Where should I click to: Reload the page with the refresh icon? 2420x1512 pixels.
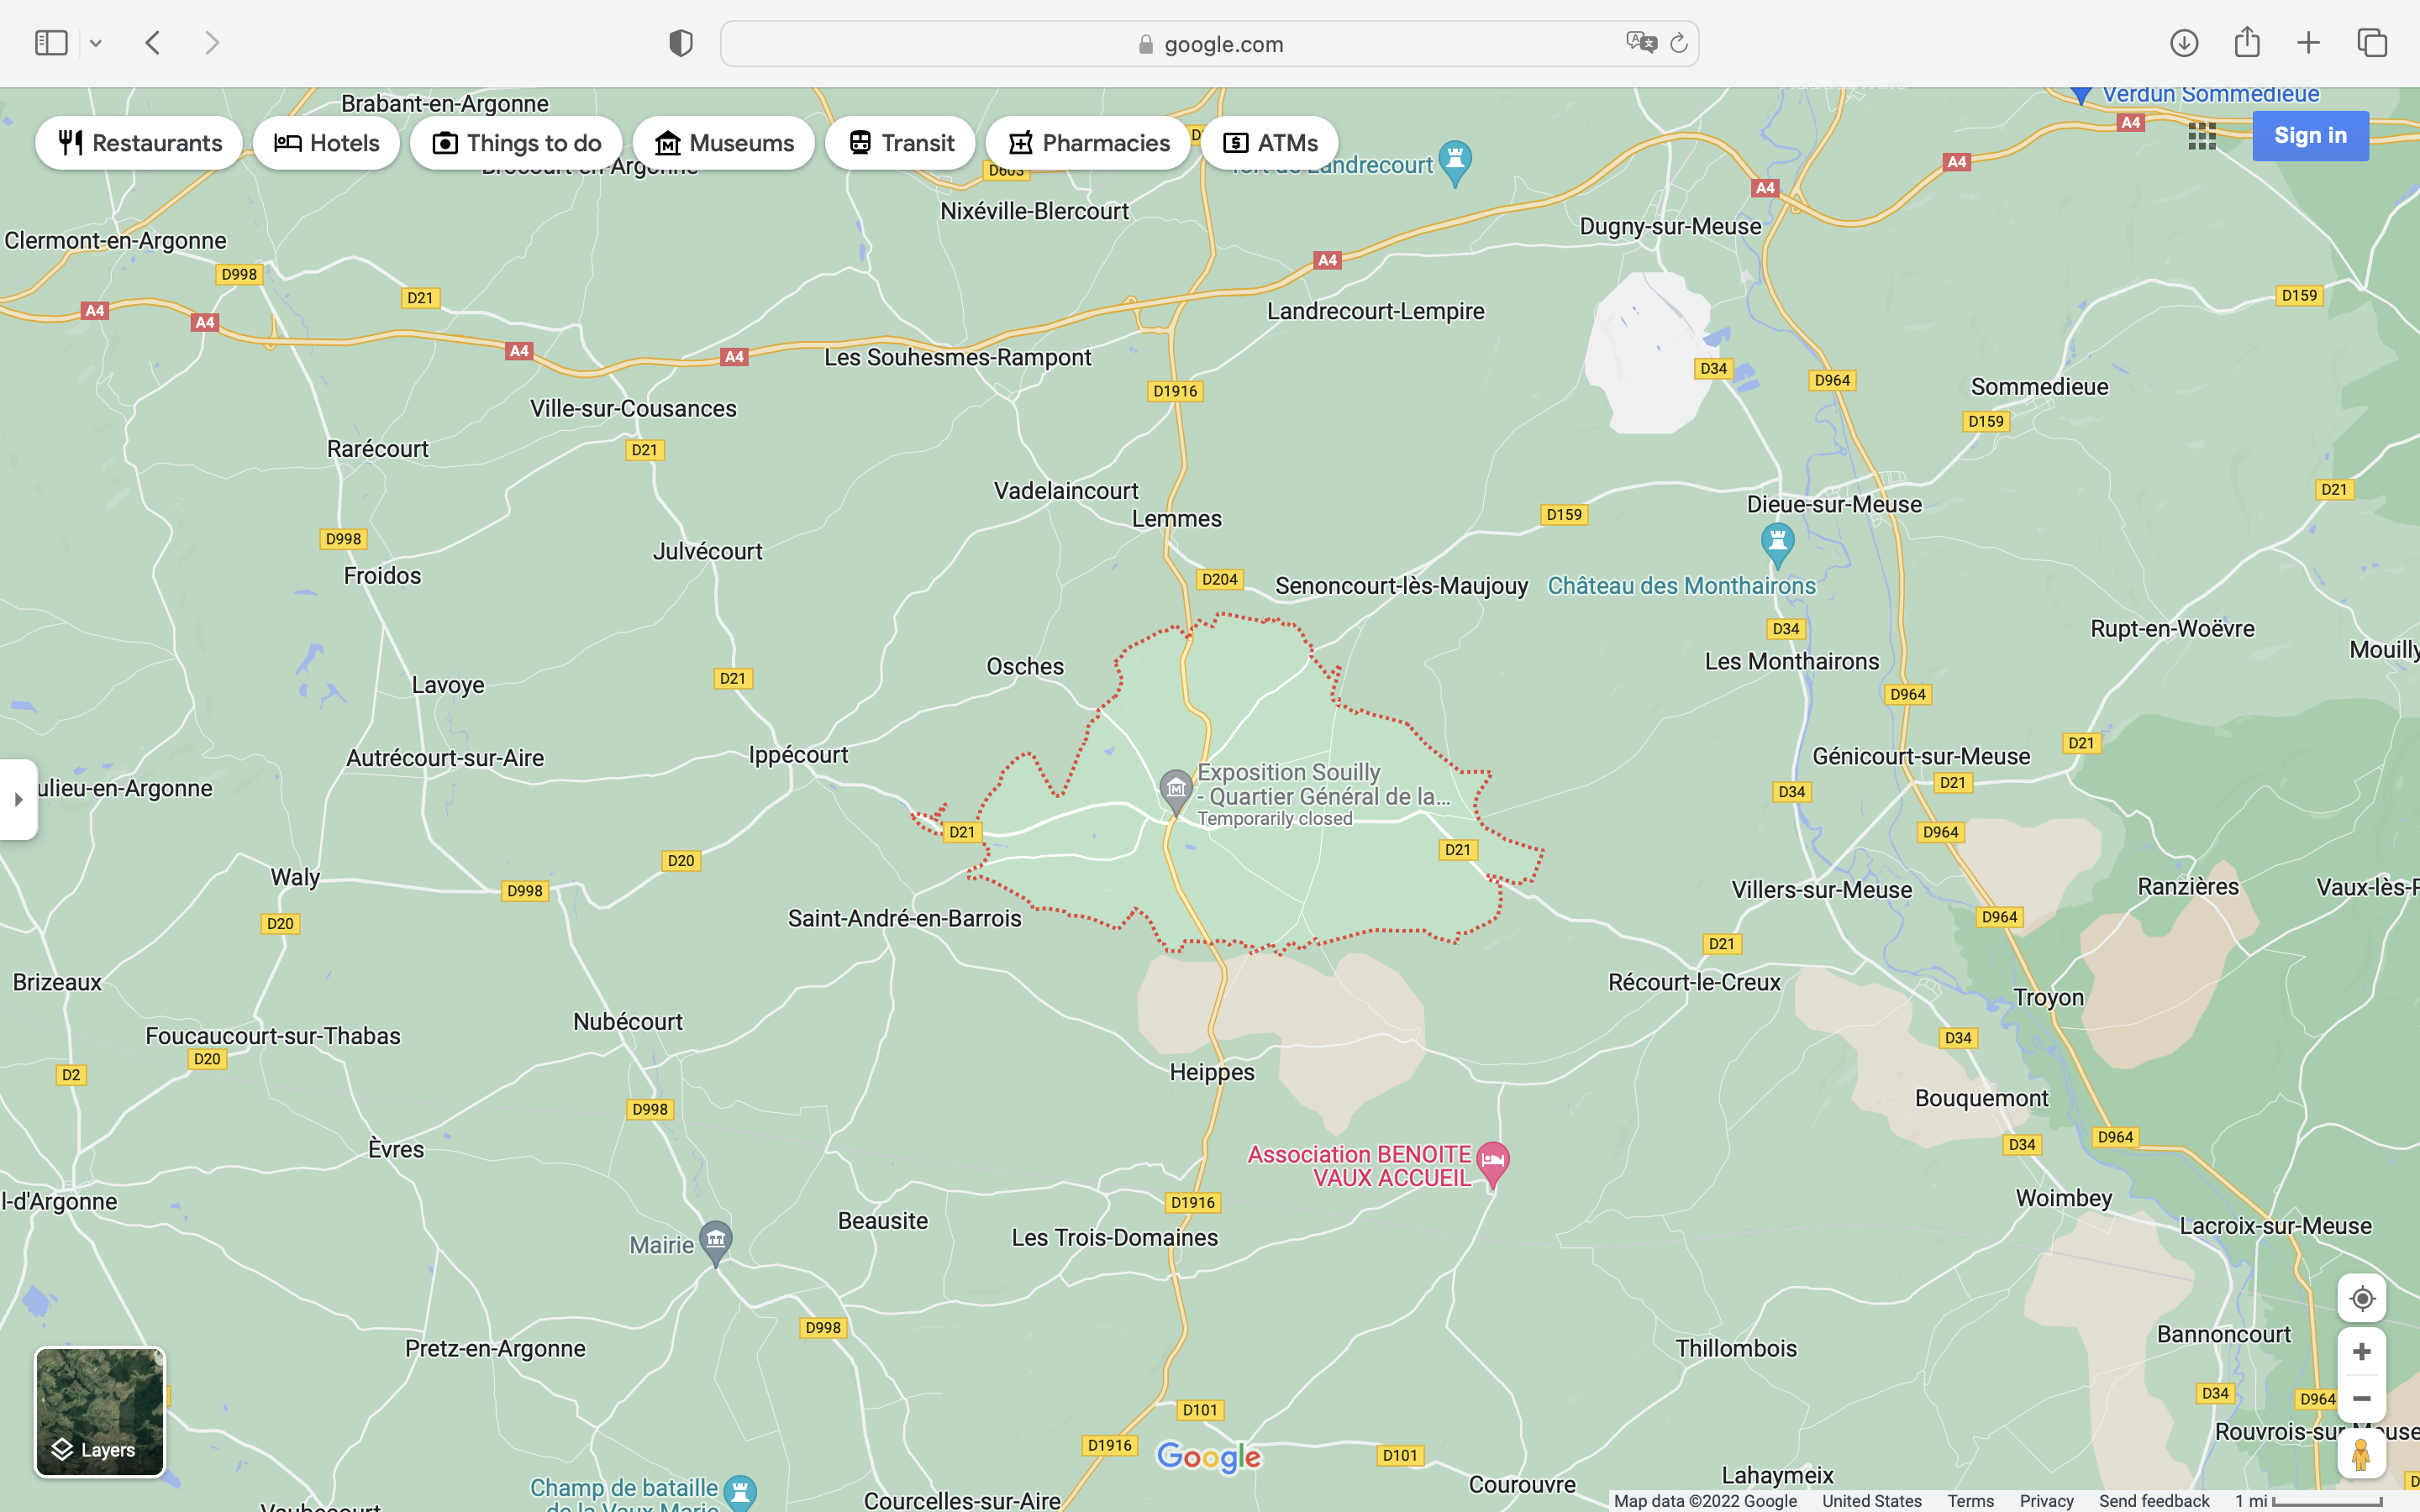(1679, 43)
